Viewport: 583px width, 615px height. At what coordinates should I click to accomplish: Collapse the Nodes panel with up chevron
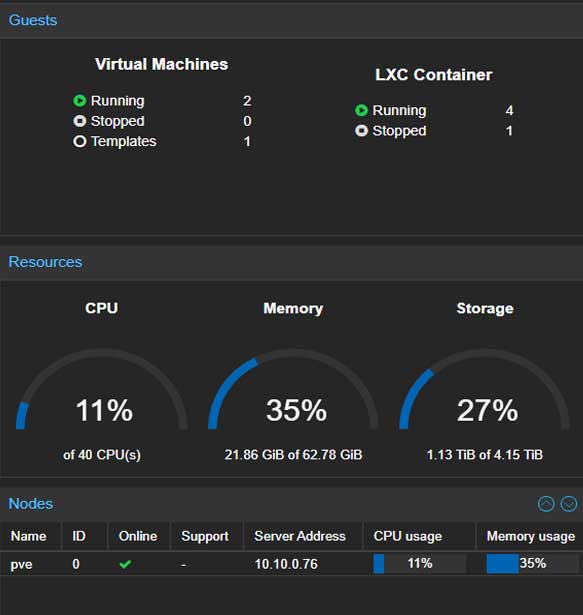pos(546,504)
